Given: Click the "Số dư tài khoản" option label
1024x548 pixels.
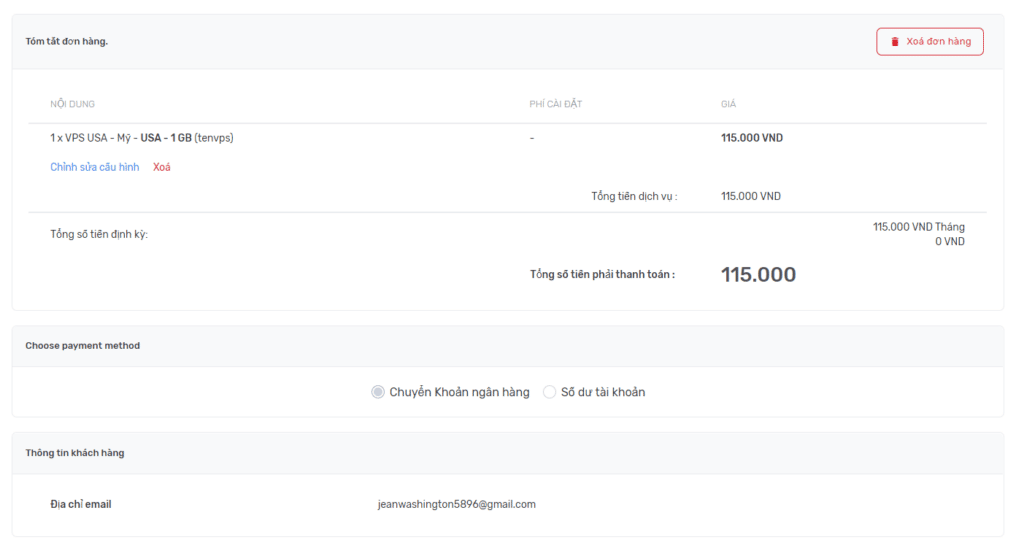Looking at the screenshot, I should 603,392.
